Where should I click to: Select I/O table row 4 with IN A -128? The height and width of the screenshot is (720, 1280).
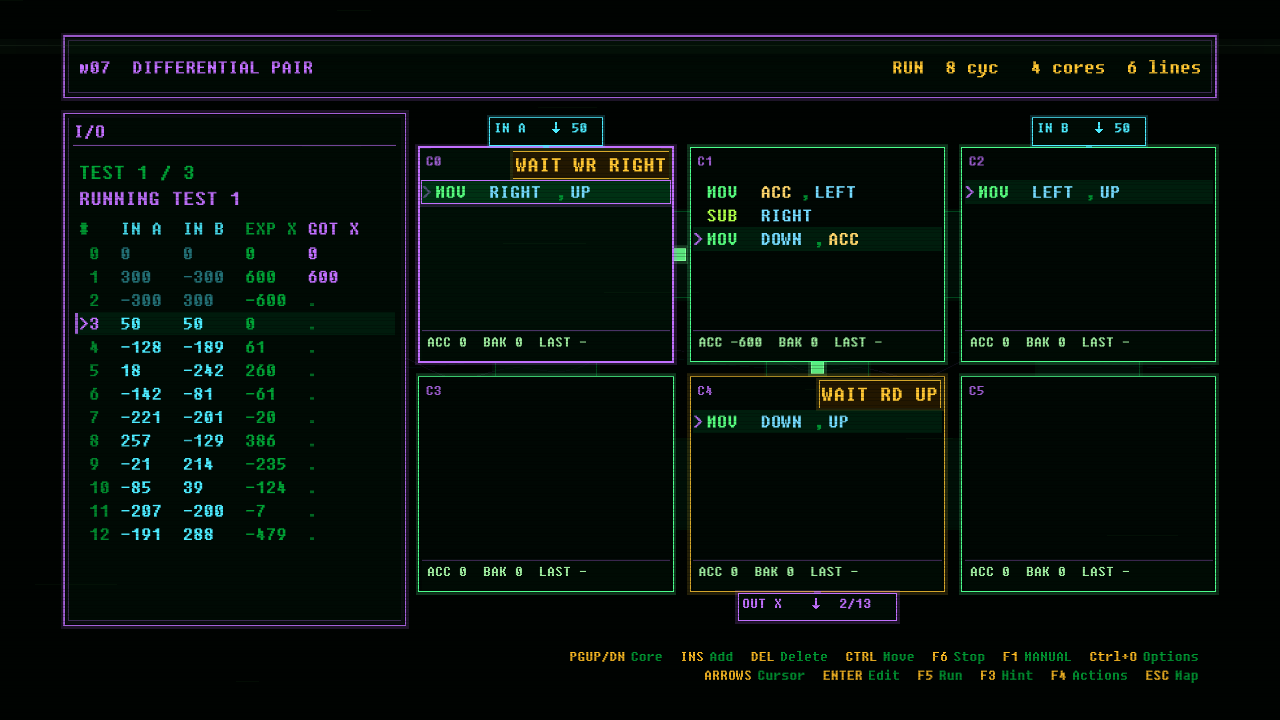tap(236, 347)
